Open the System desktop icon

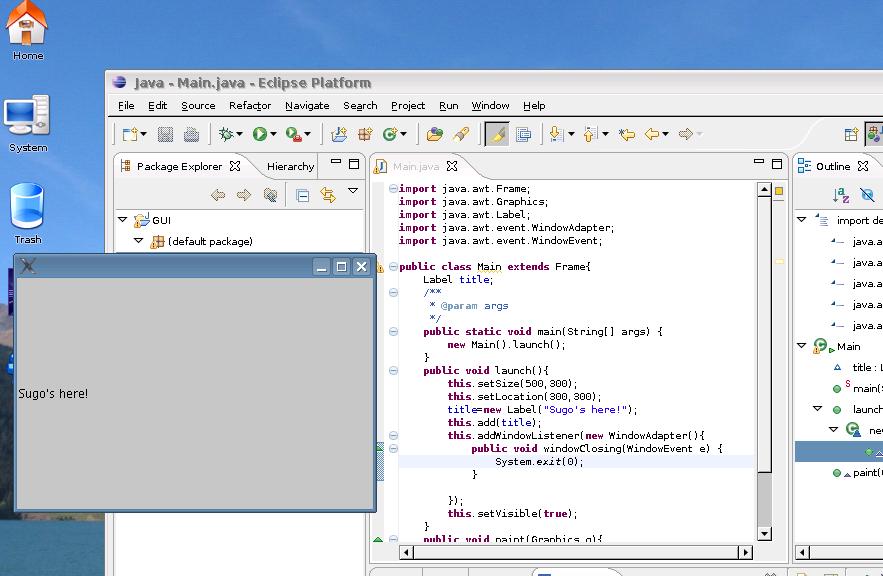pos(27,124)
